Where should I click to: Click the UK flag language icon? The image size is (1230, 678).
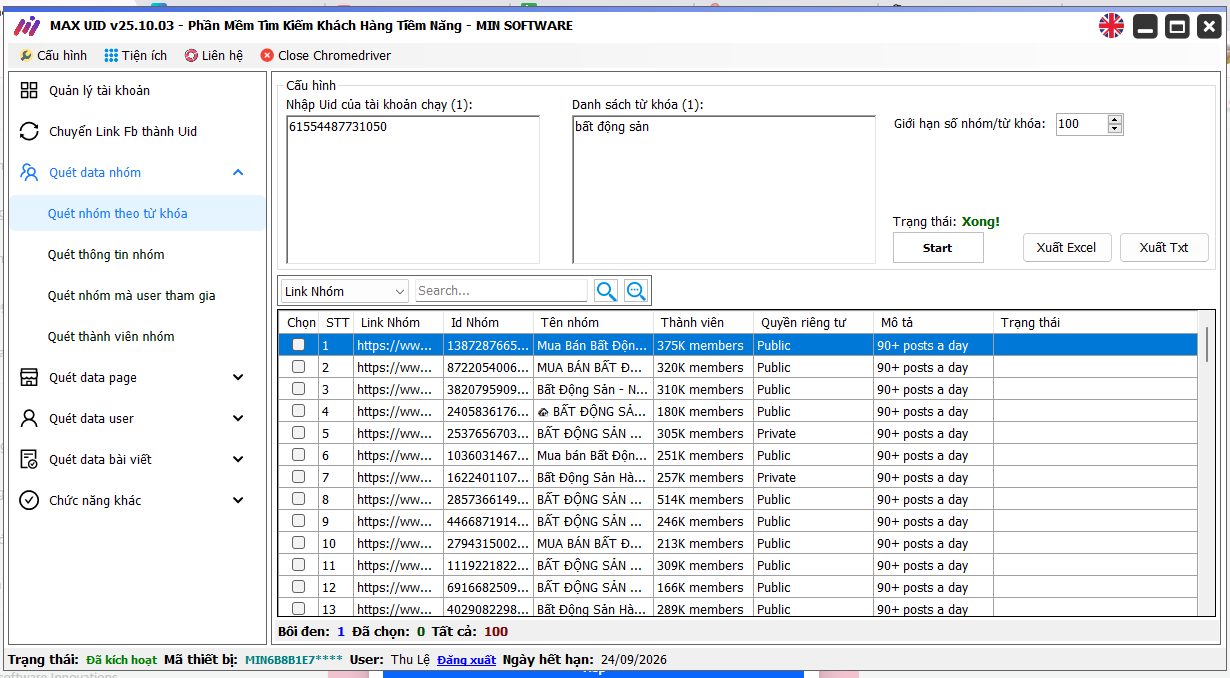click(x=1111, y=26)
